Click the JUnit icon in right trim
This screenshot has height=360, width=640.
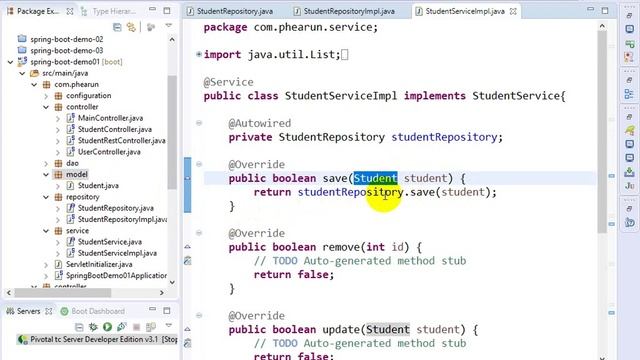click(x=629, y=186)
